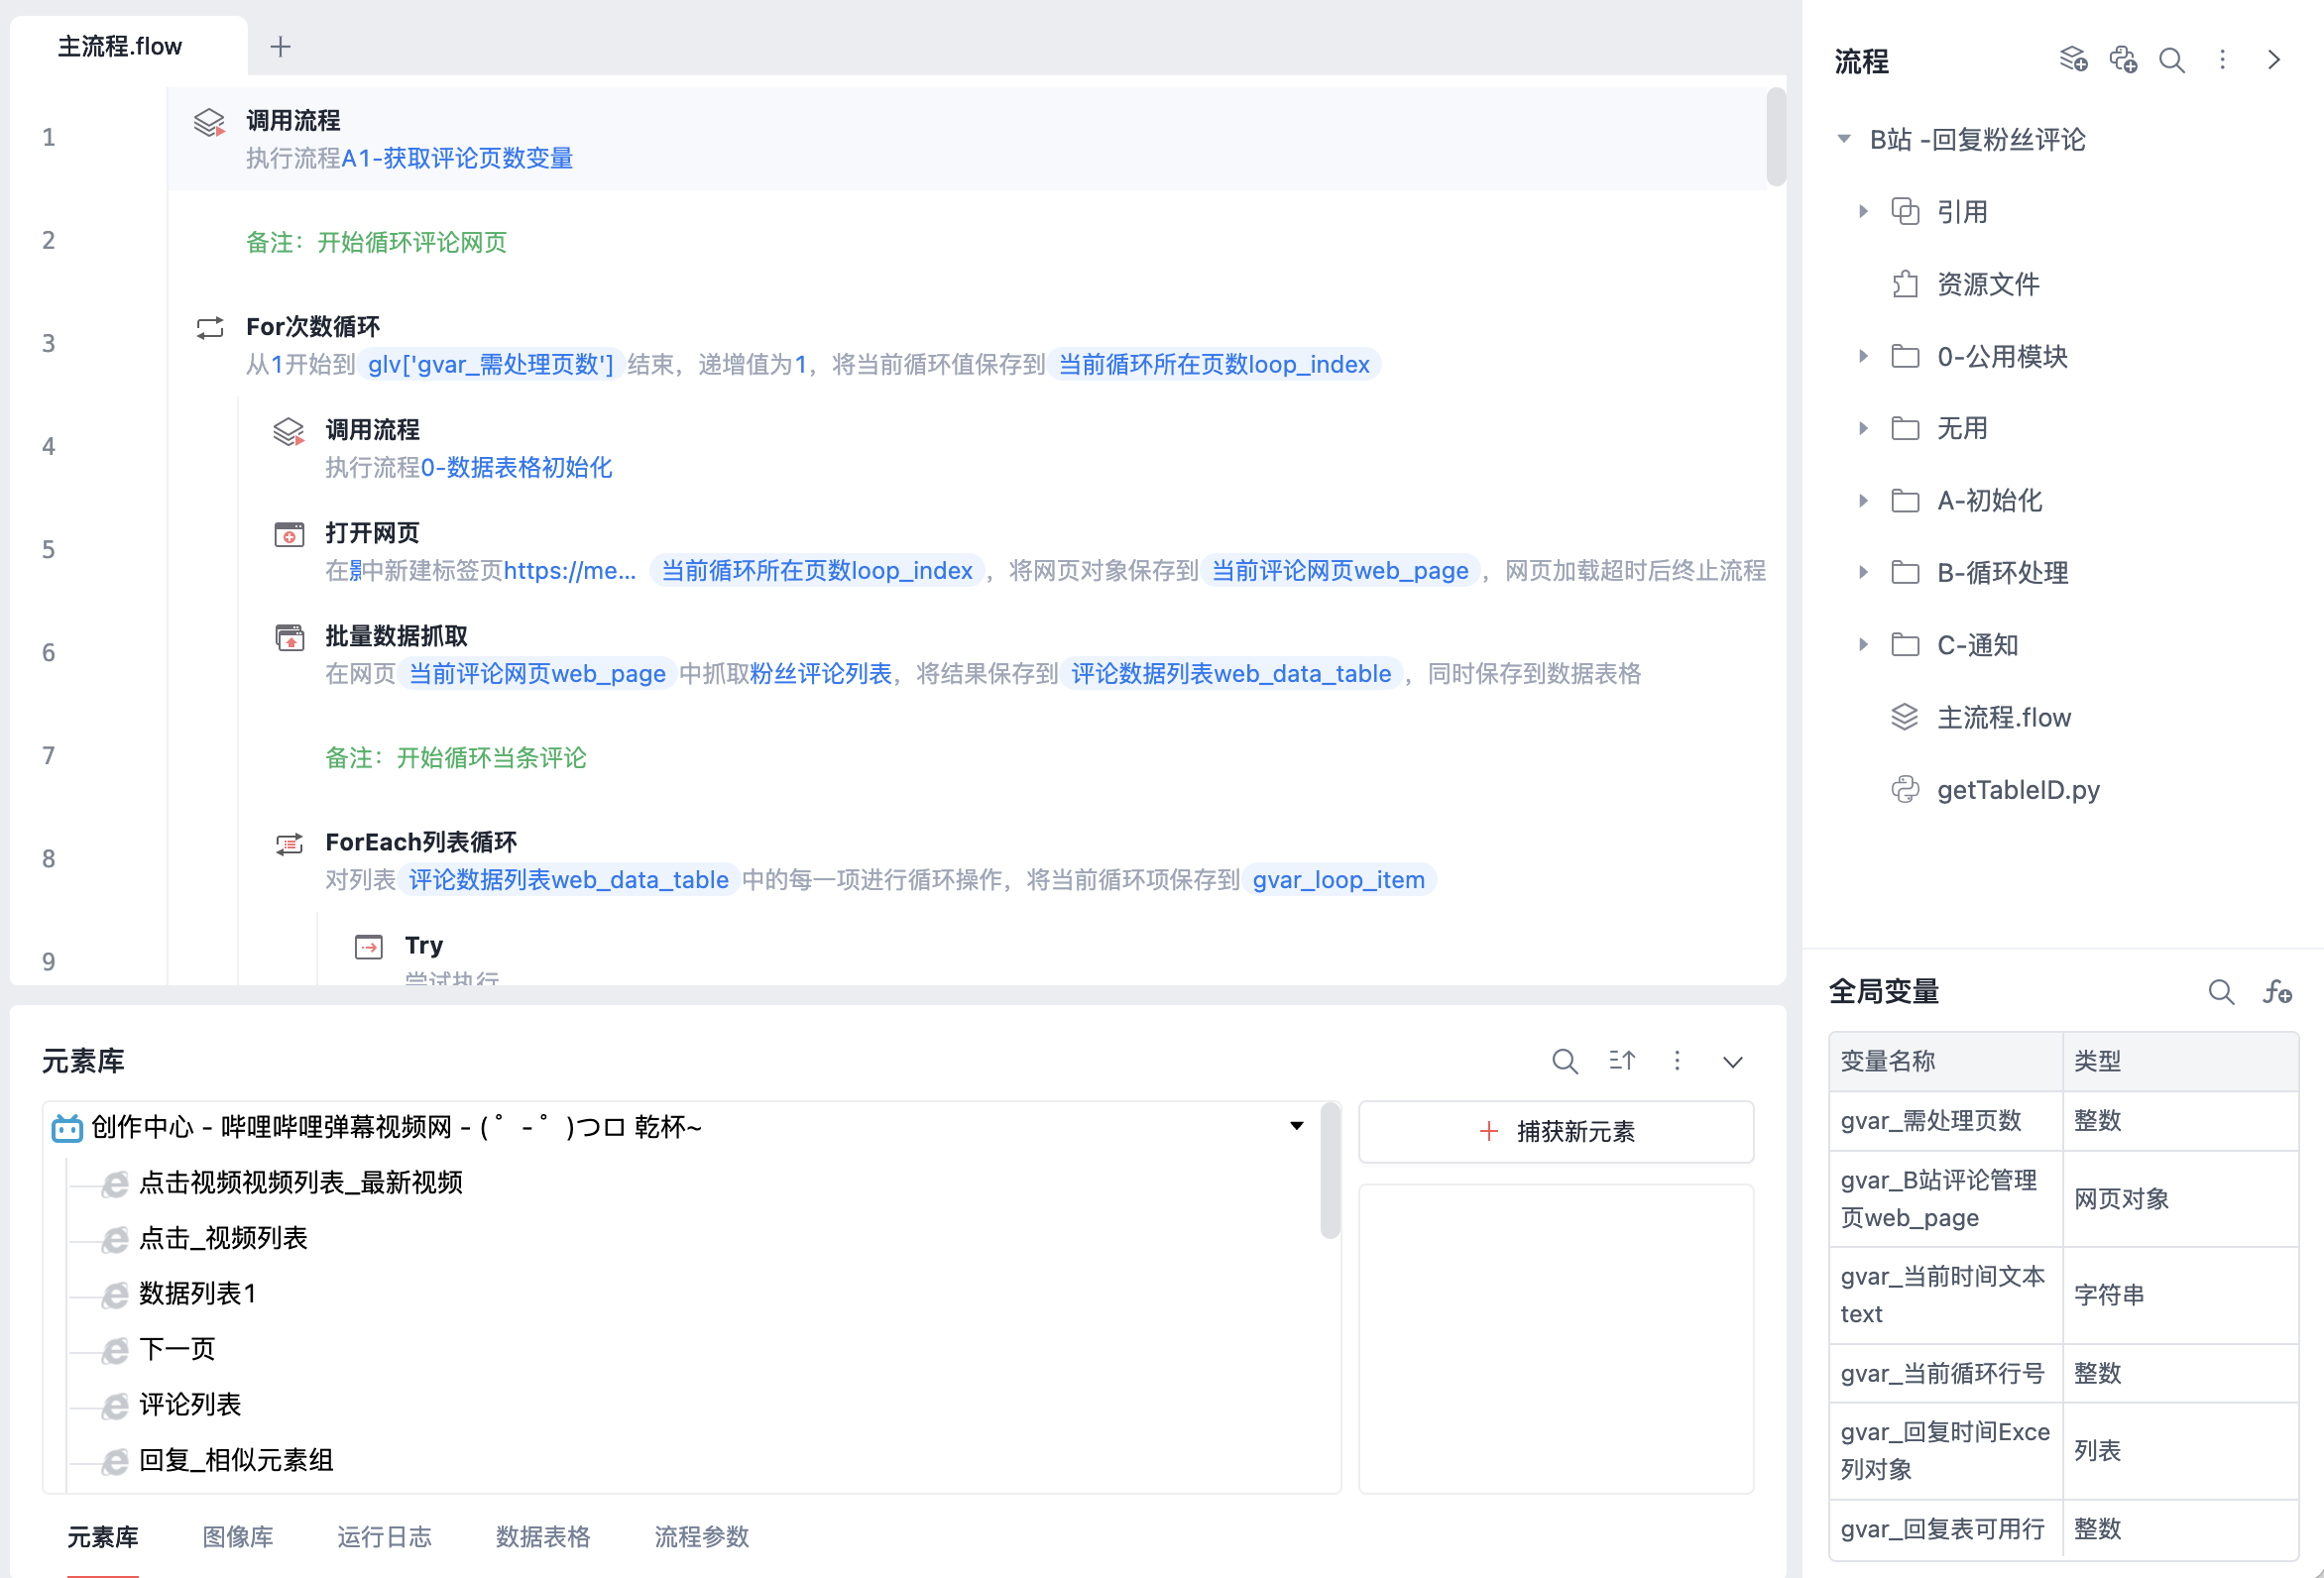Click the search icon in the flow panel
The width and height of the screenshot is (2324, 1578).
point(2171,60)
